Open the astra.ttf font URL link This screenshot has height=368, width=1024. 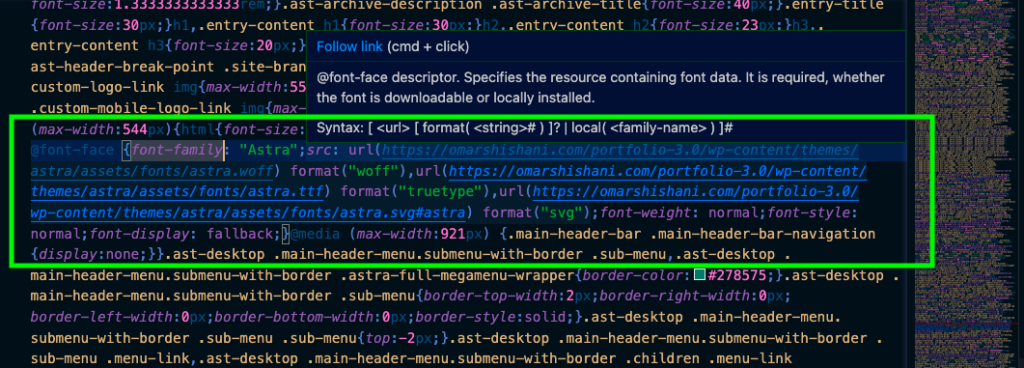pos(449,182)
